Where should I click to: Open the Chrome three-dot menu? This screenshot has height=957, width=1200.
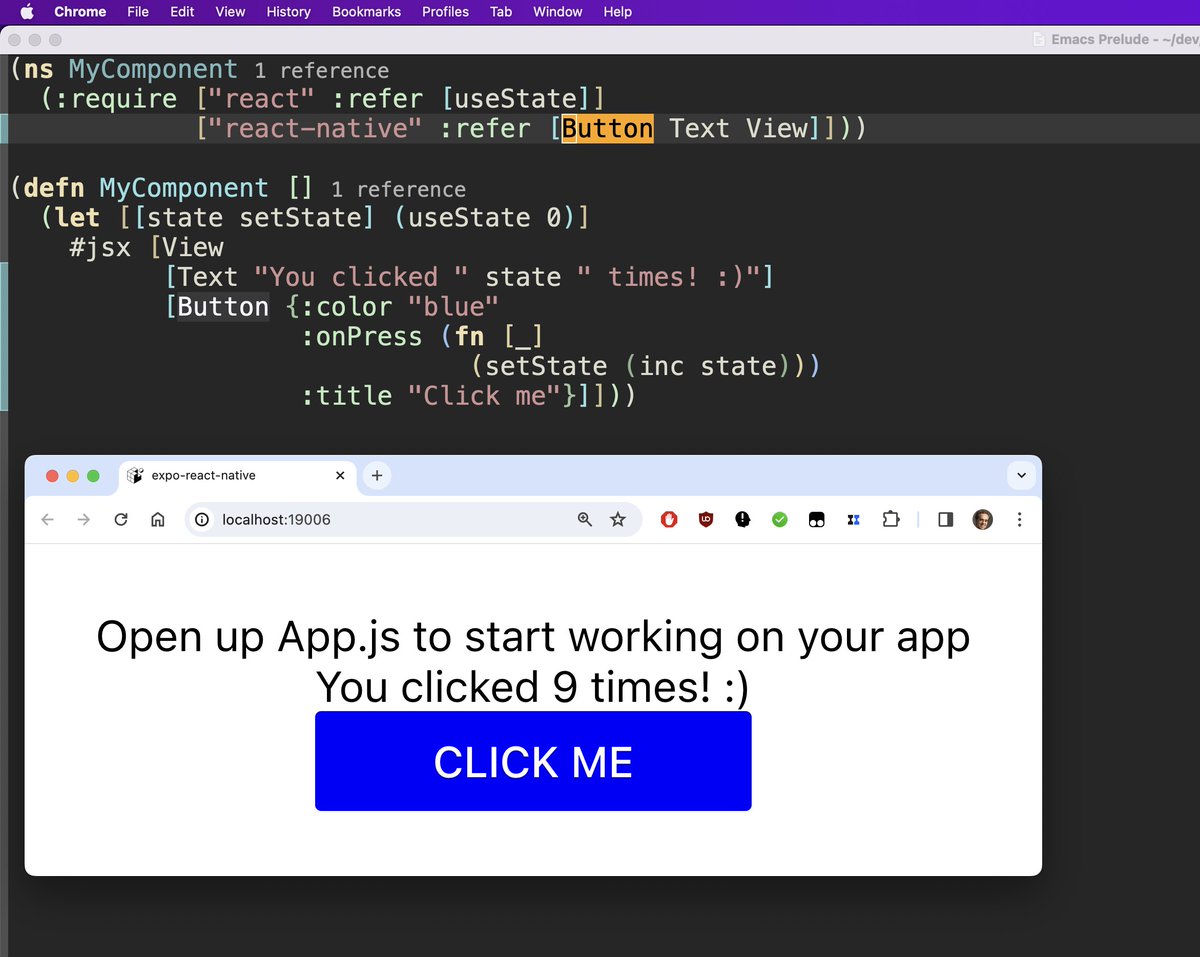(1019, 519)
